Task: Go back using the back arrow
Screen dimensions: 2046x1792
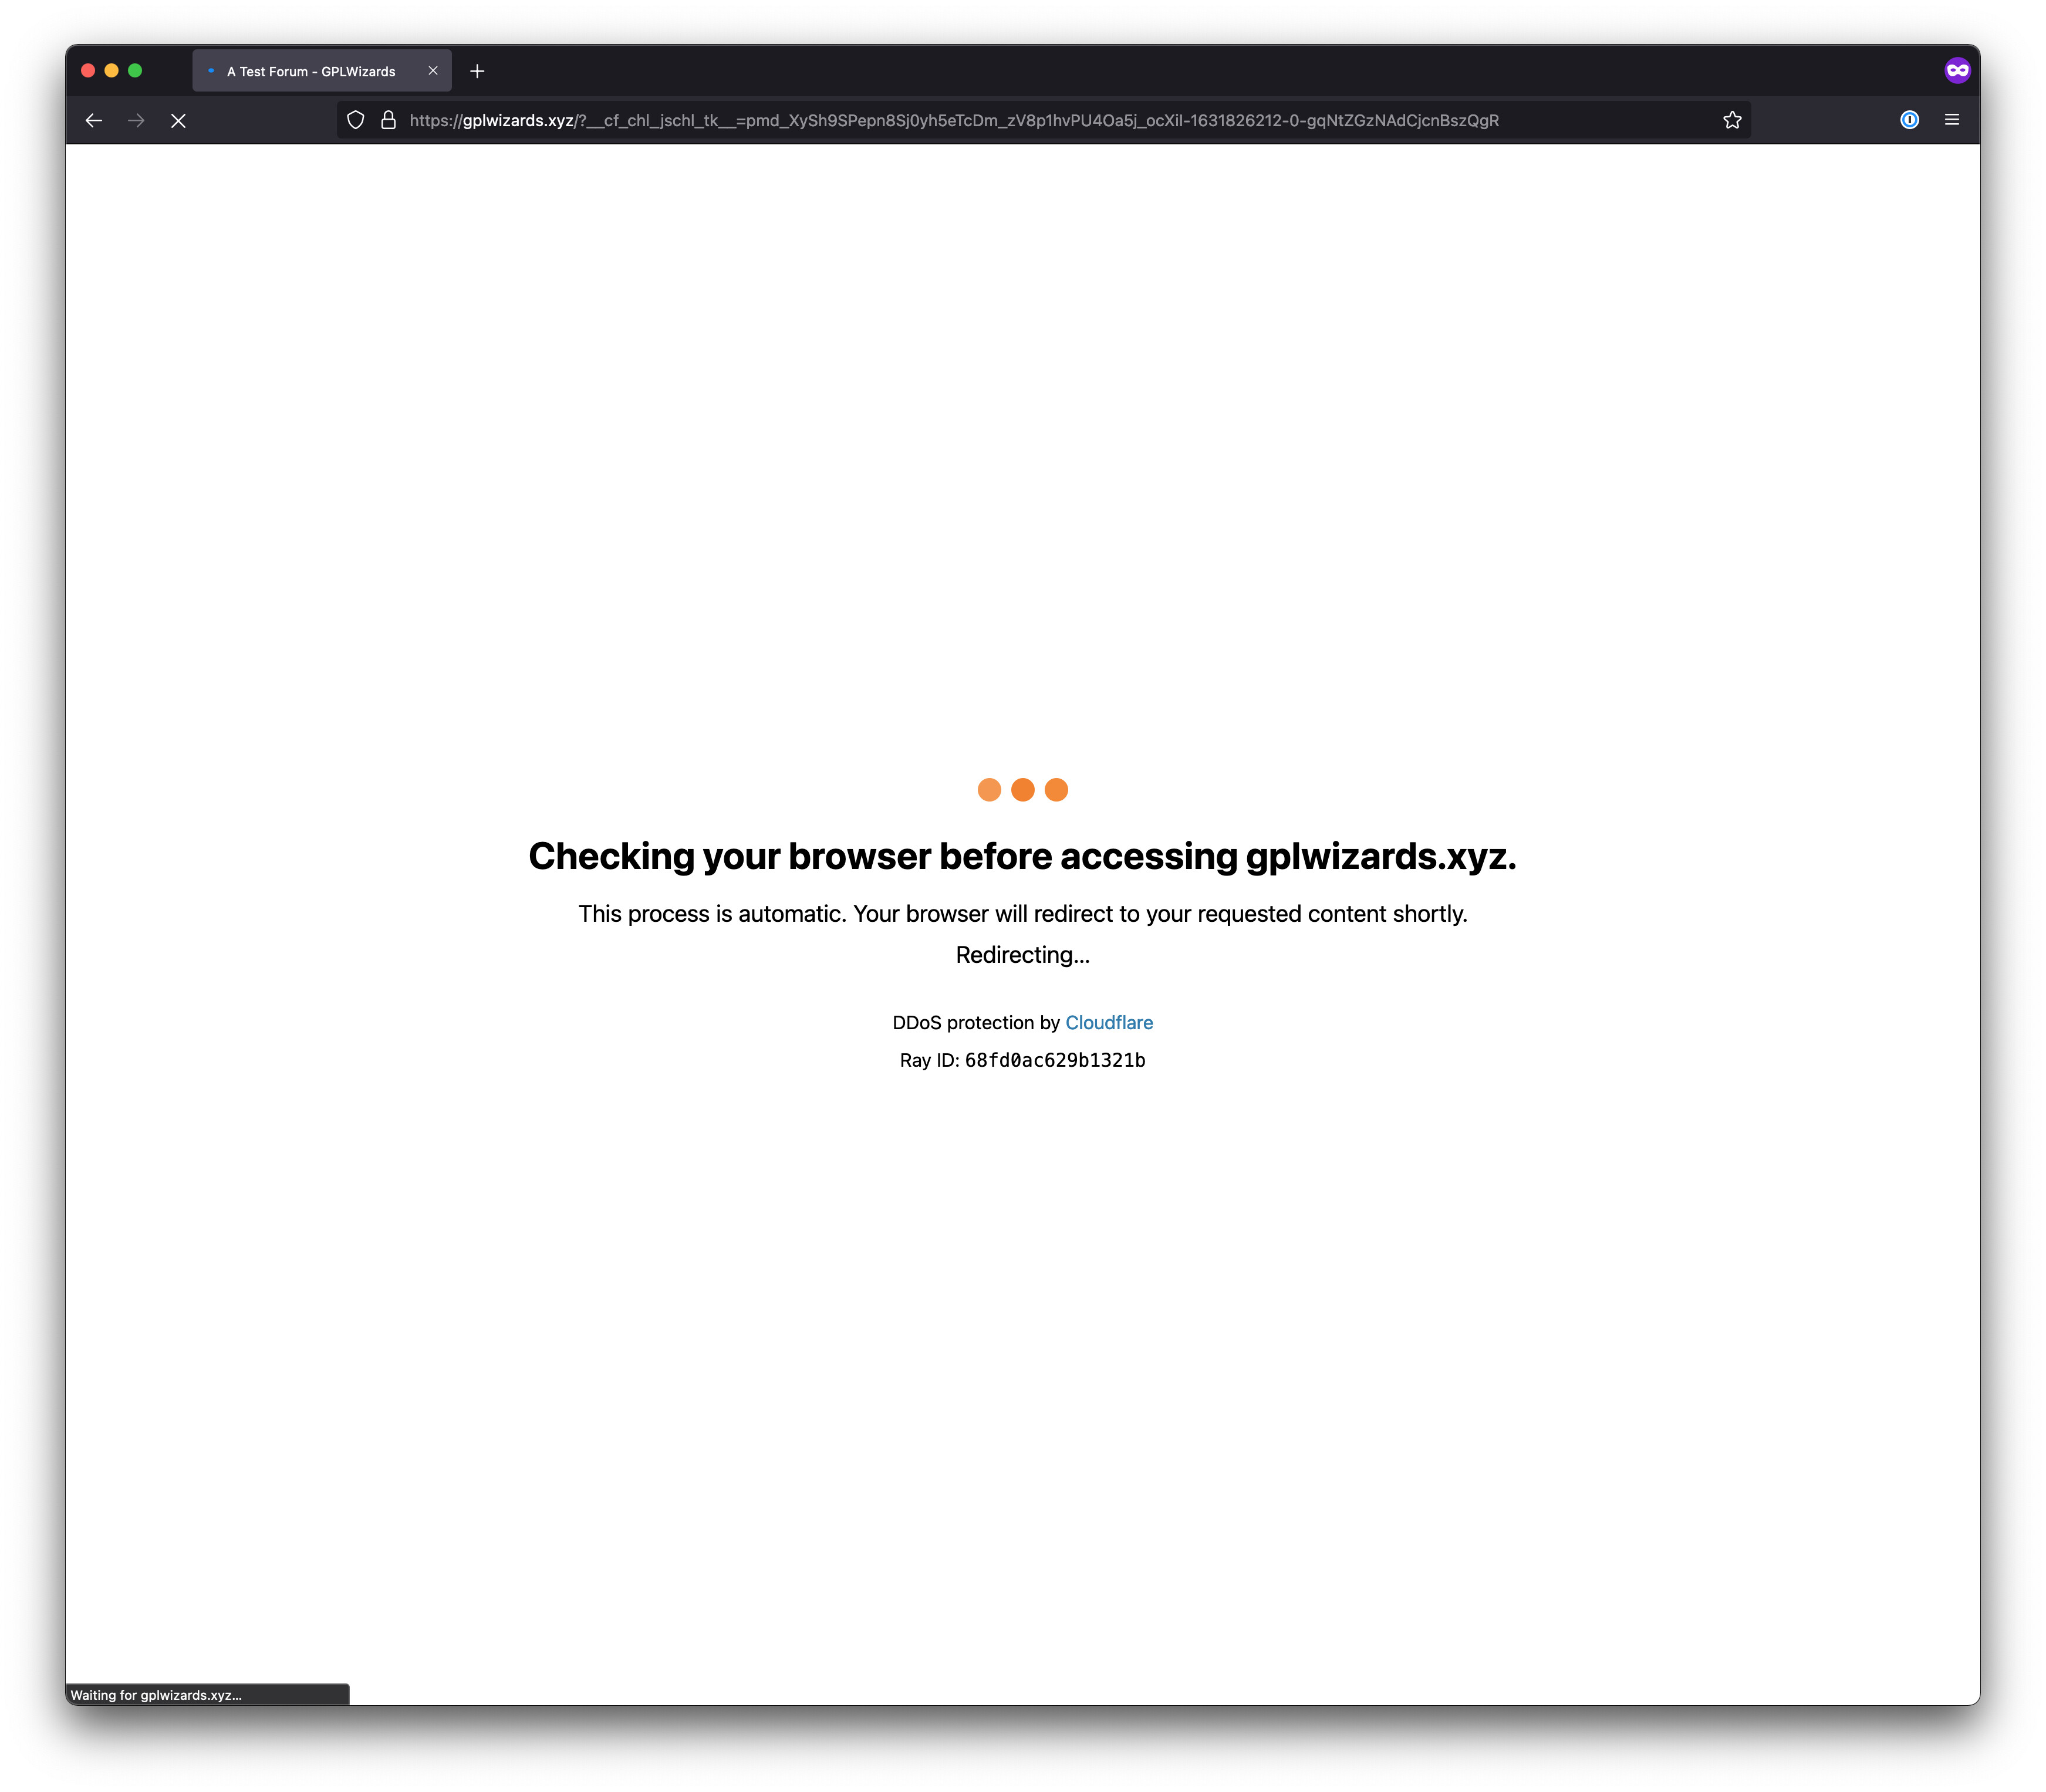Action: pyautogui.click(x=94, y=120)
